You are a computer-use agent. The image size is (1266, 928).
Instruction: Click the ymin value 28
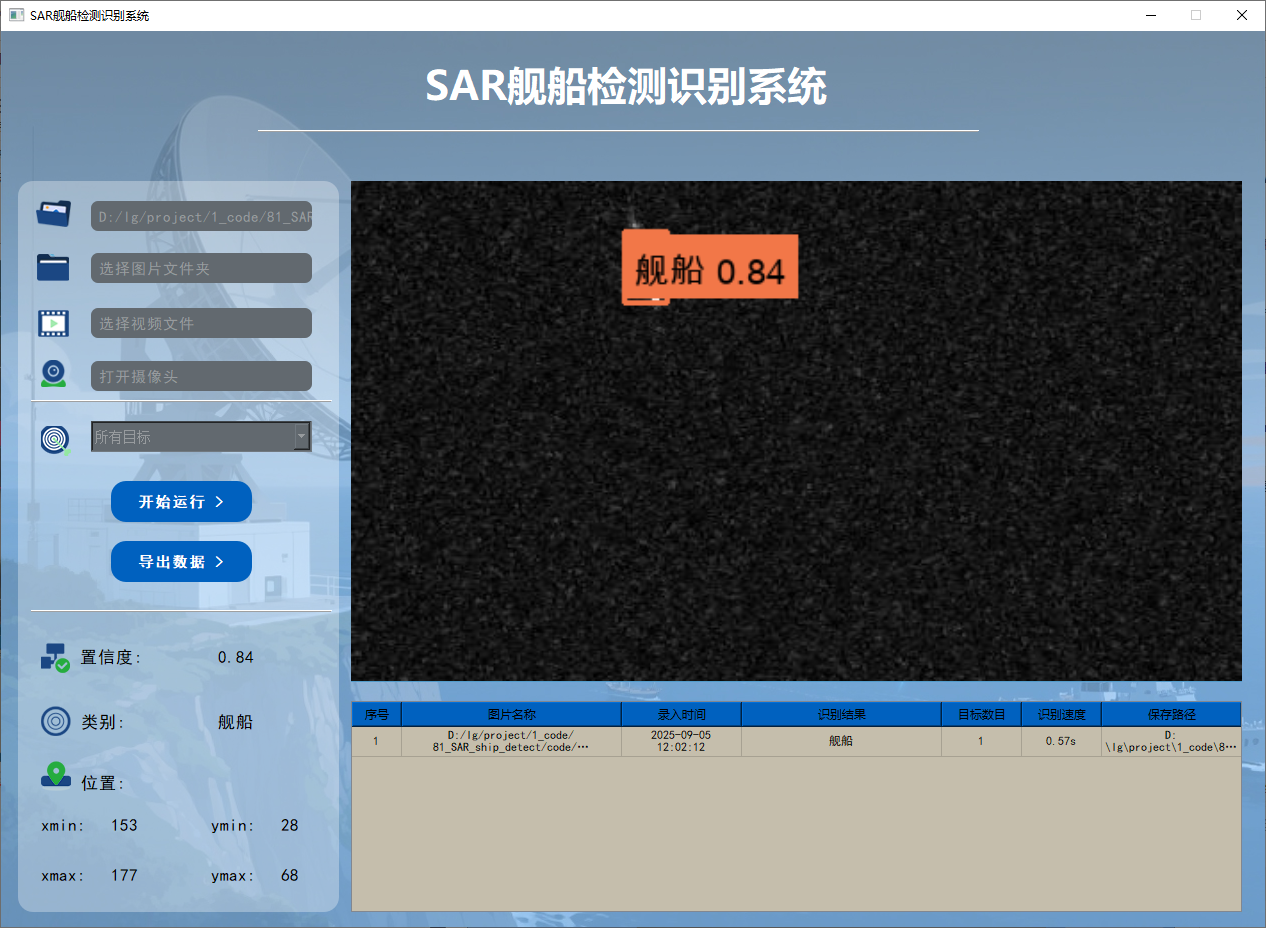[290, 825]
